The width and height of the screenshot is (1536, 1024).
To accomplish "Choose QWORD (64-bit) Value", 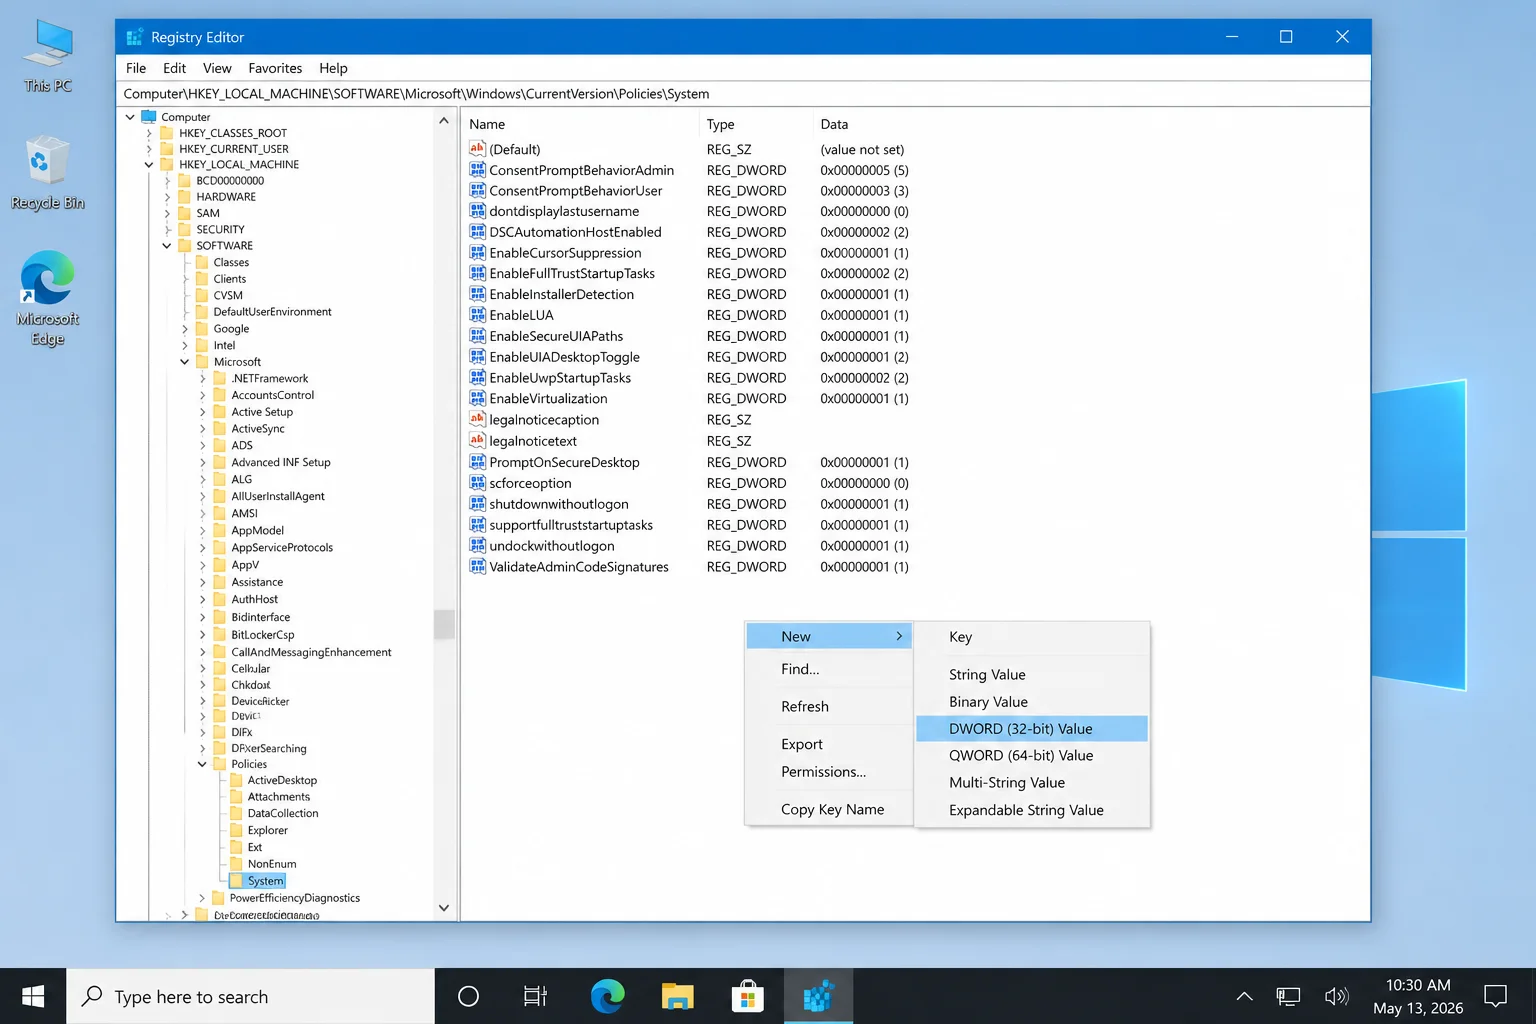I will 1031,756.
